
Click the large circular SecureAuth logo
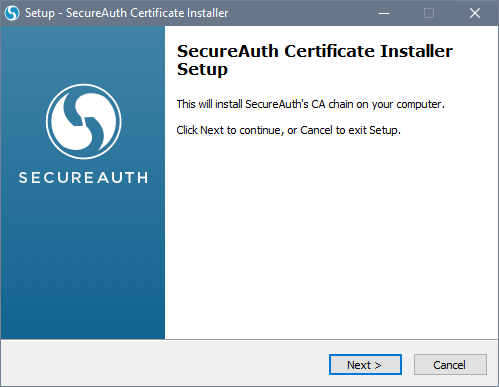point(84,121)
